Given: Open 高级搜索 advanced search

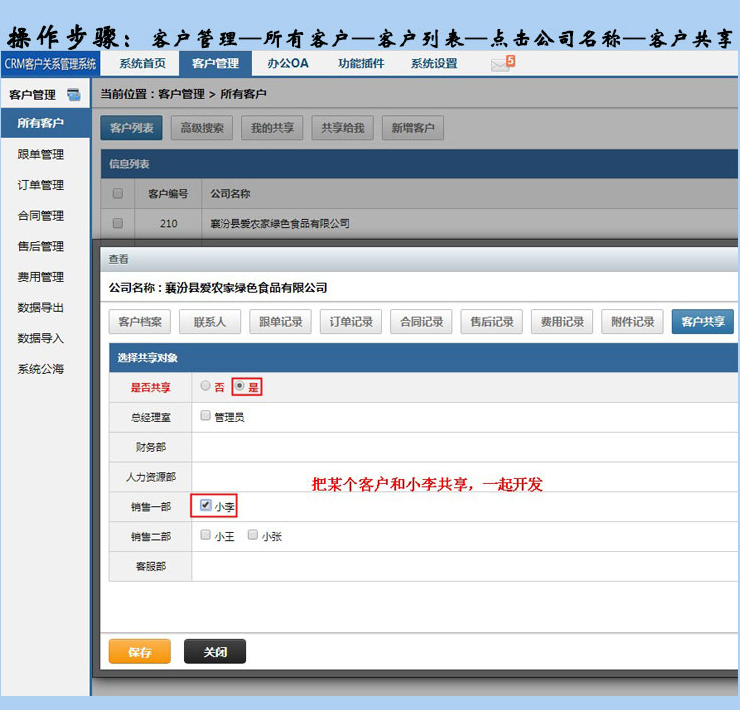Looking at the screenshot, I should [202, 128].
